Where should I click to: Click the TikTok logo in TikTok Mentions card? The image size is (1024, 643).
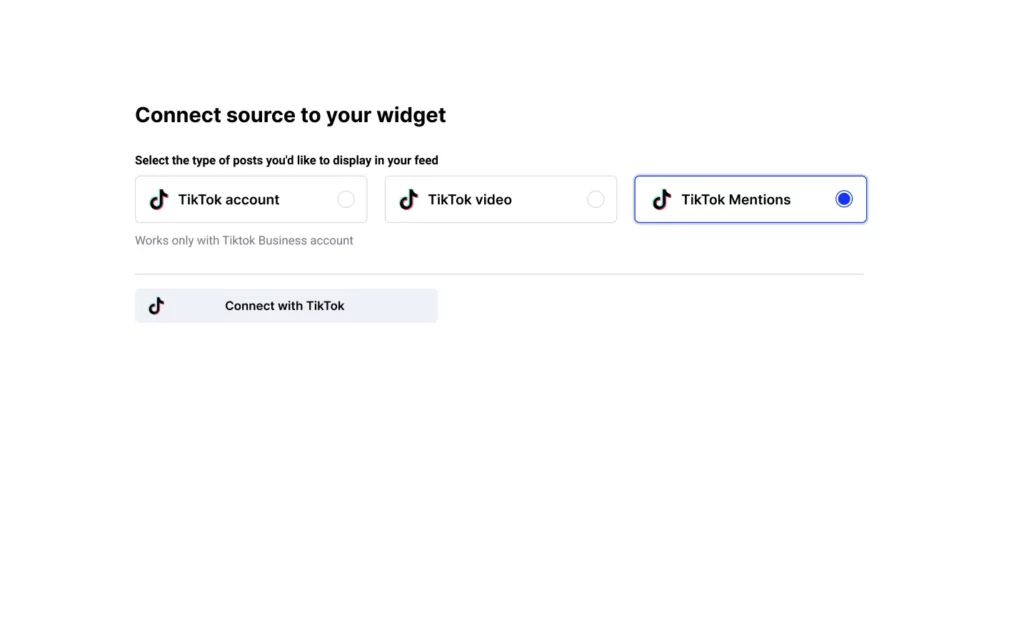[x=661, y=200]
